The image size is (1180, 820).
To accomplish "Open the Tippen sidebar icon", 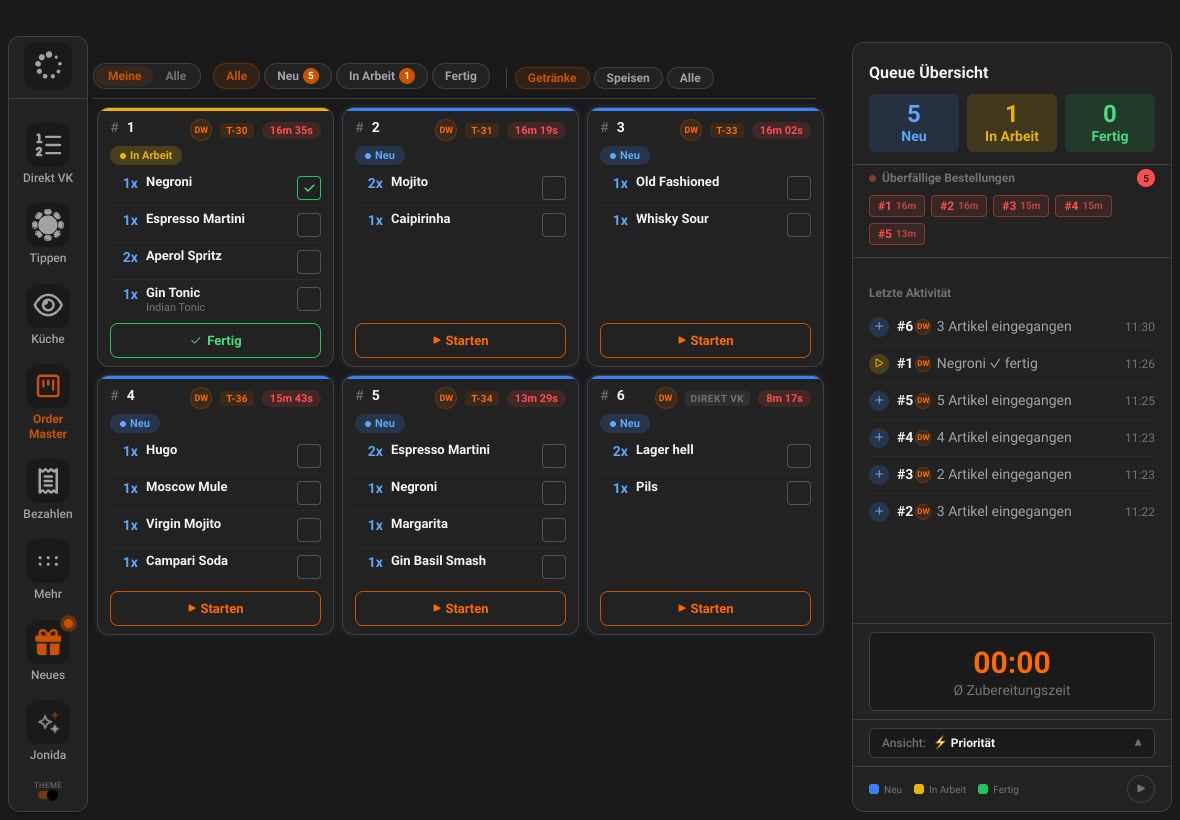I will 48,225.
